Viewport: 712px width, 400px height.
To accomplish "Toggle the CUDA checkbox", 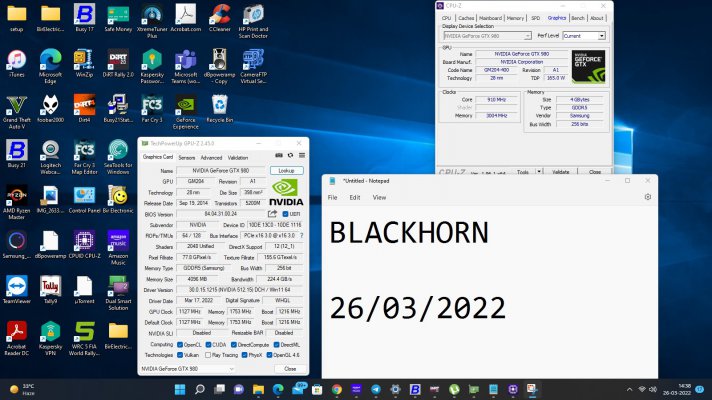I will (208, 345).
